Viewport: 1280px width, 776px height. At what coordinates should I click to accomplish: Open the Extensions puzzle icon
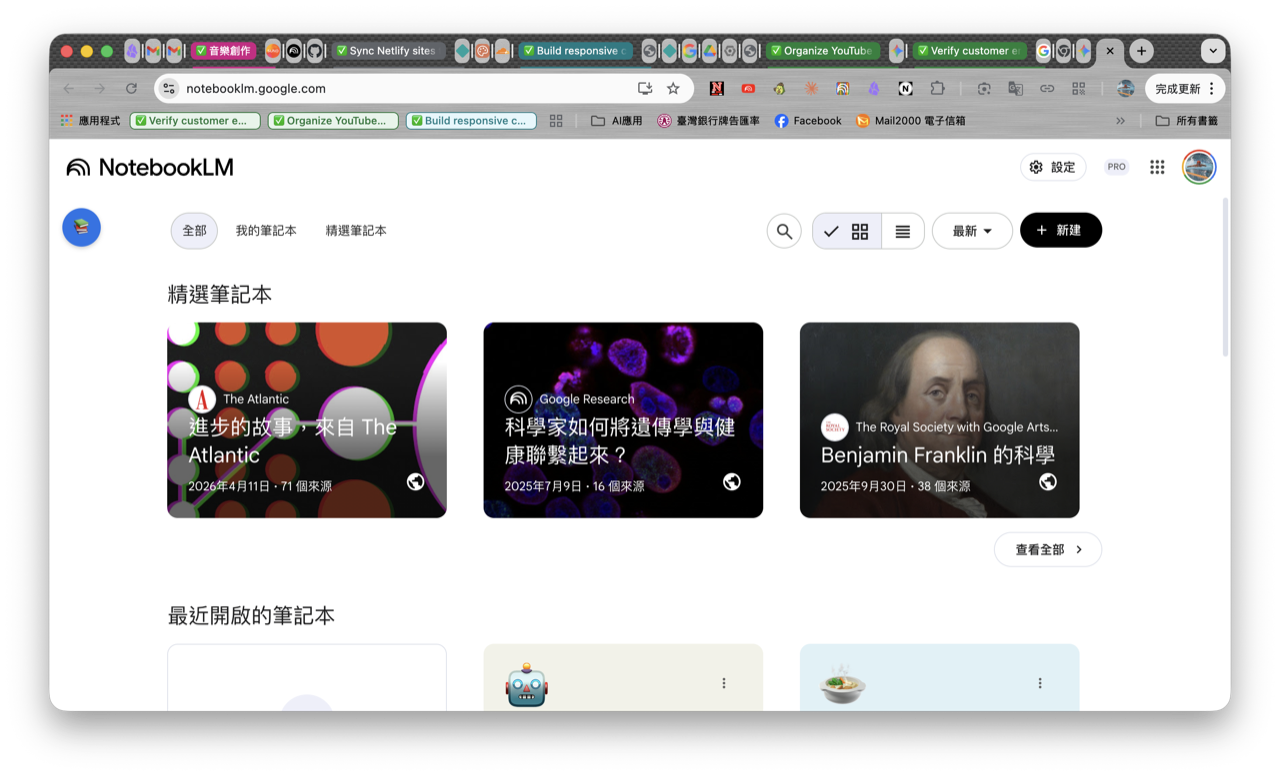point(937,88)
